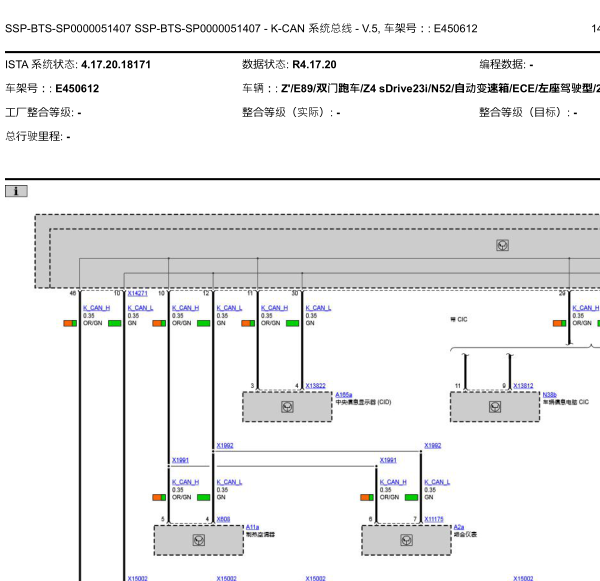Click the '总行驶里程' label
This screenshot has height=581, width=600.
coord(34,136)
